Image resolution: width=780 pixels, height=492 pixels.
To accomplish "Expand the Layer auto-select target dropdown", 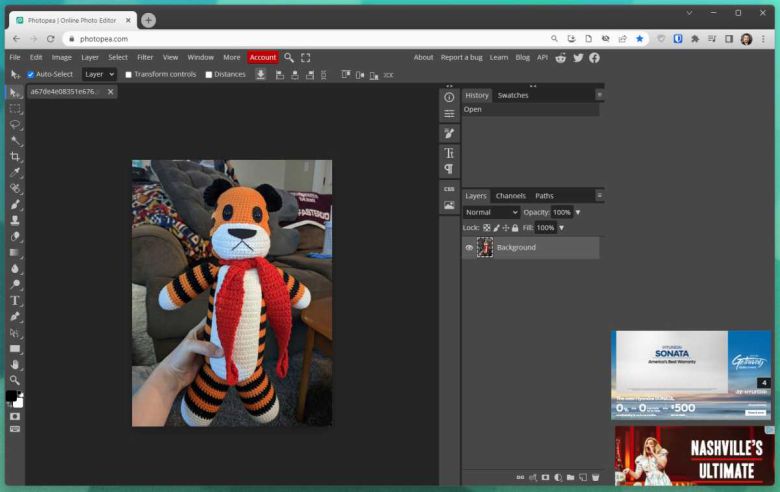I will (x=99, y=74).
